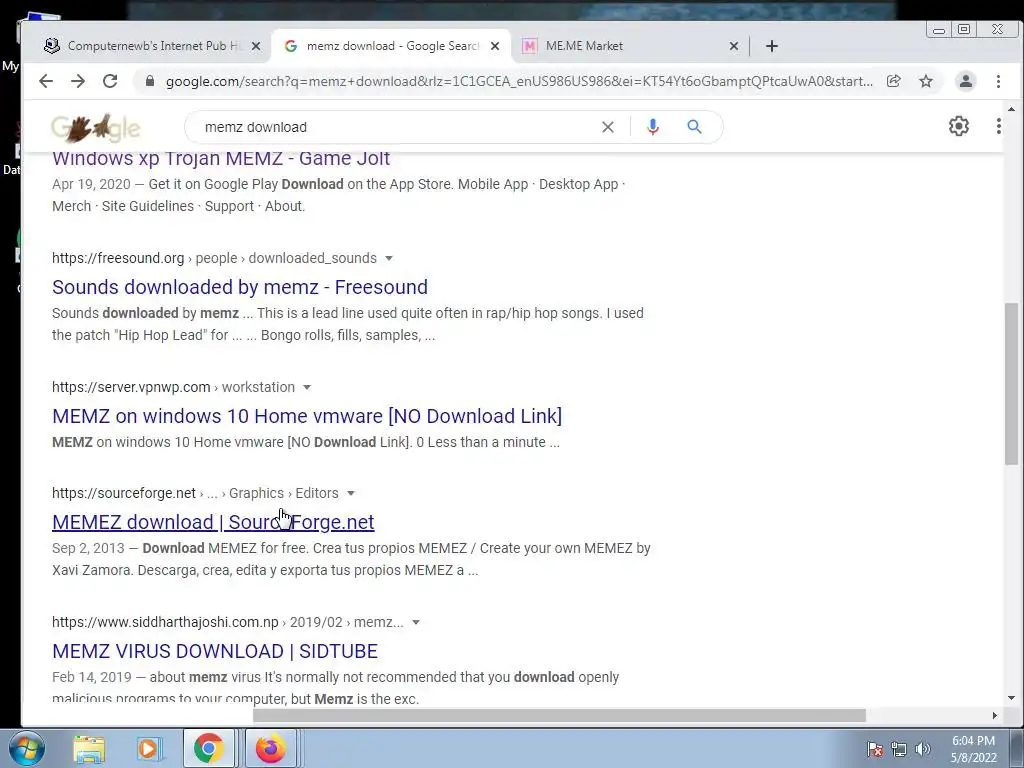The height and width of the screenshot is (768, 1024).
Task: Close the ME.ME Market tab
Action: coord(733,46)
